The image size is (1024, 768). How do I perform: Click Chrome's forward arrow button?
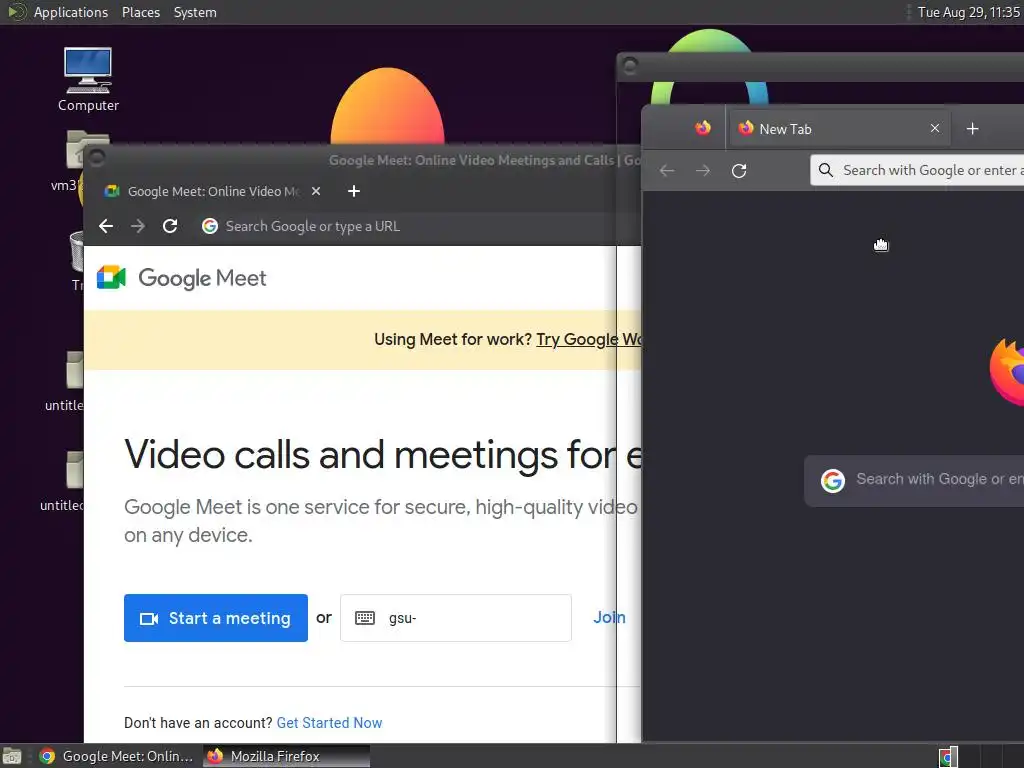(x=138, y=226)
